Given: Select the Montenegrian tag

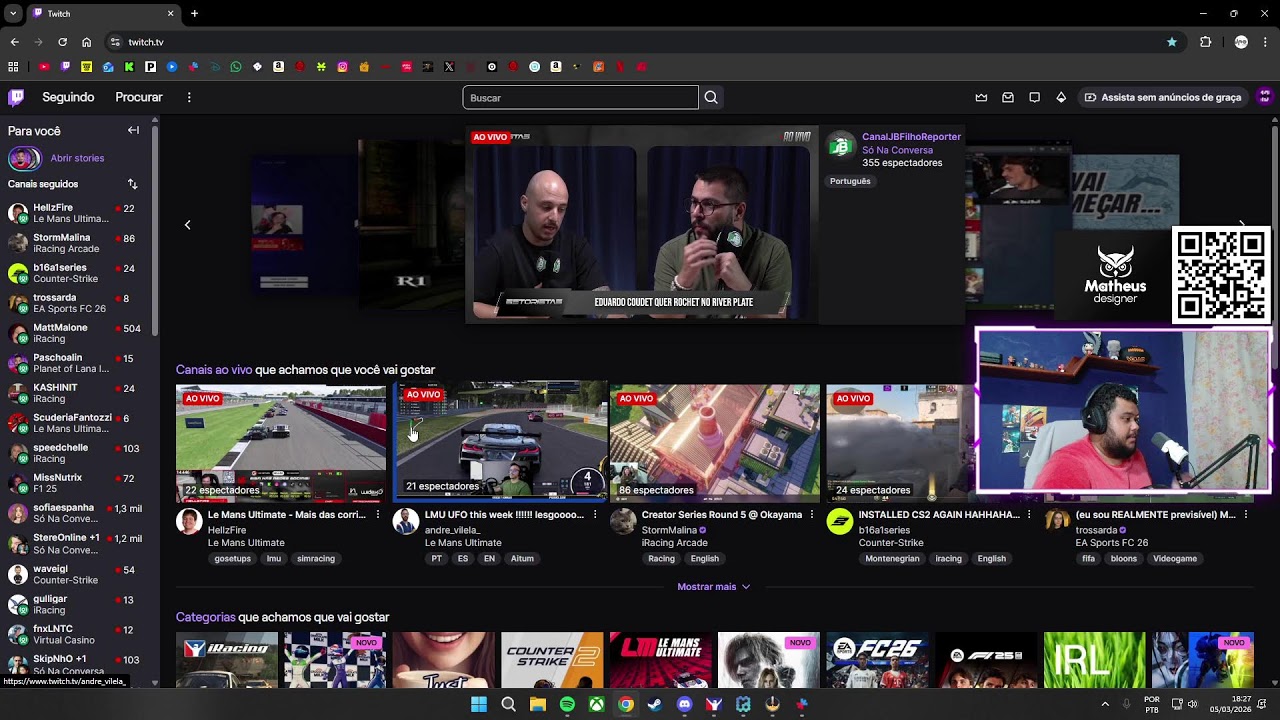Looking at the screenshot, I should 892,559.
